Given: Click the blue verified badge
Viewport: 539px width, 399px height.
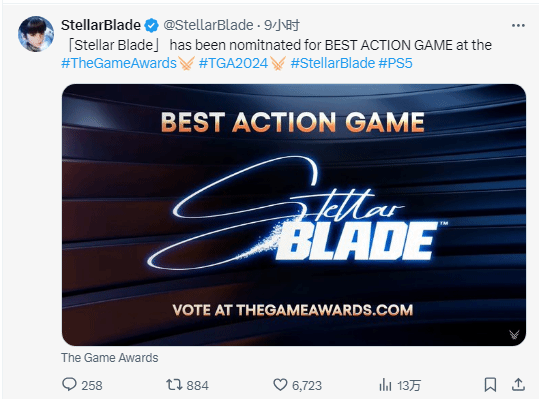Looking at the screenshot, I should (x=151, y=25).
